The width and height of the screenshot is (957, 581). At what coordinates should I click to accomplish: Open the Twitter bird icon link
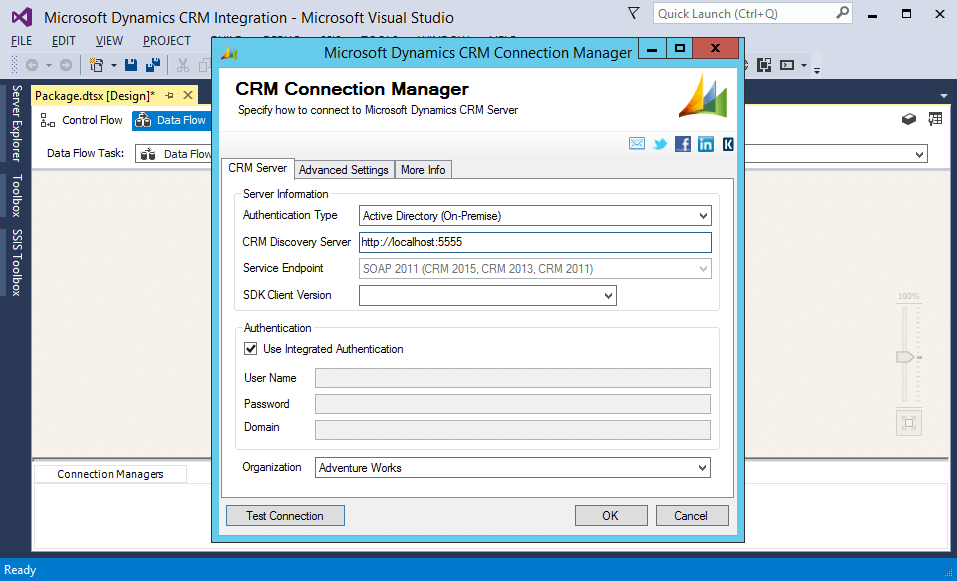point(660,145)
